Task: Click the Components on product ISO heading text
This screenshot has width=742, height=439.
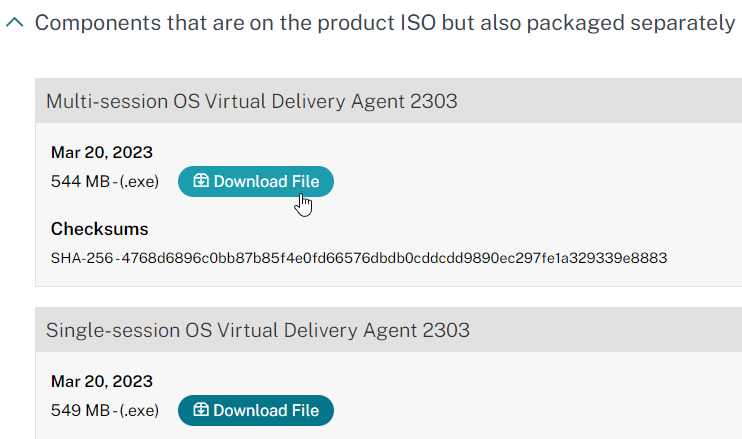Action: 385,23
